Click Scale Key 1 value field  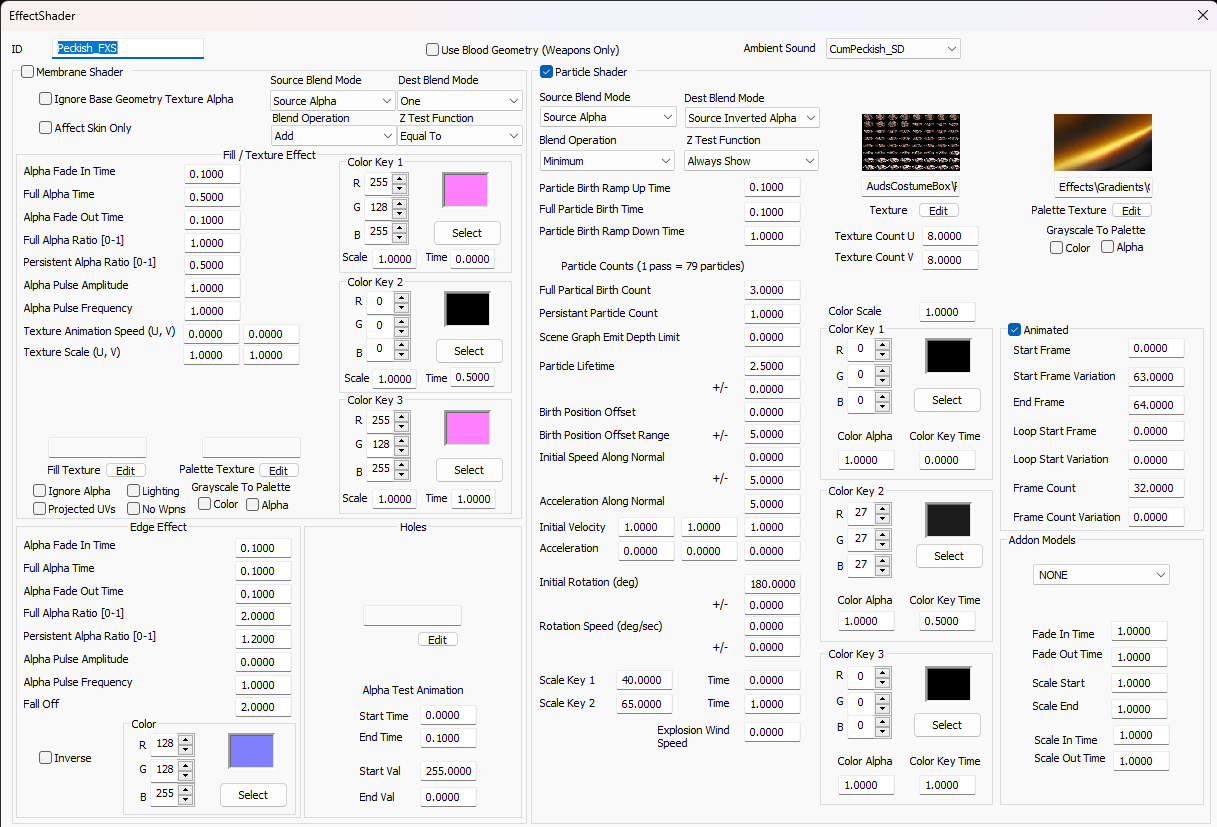click(645, 680)
